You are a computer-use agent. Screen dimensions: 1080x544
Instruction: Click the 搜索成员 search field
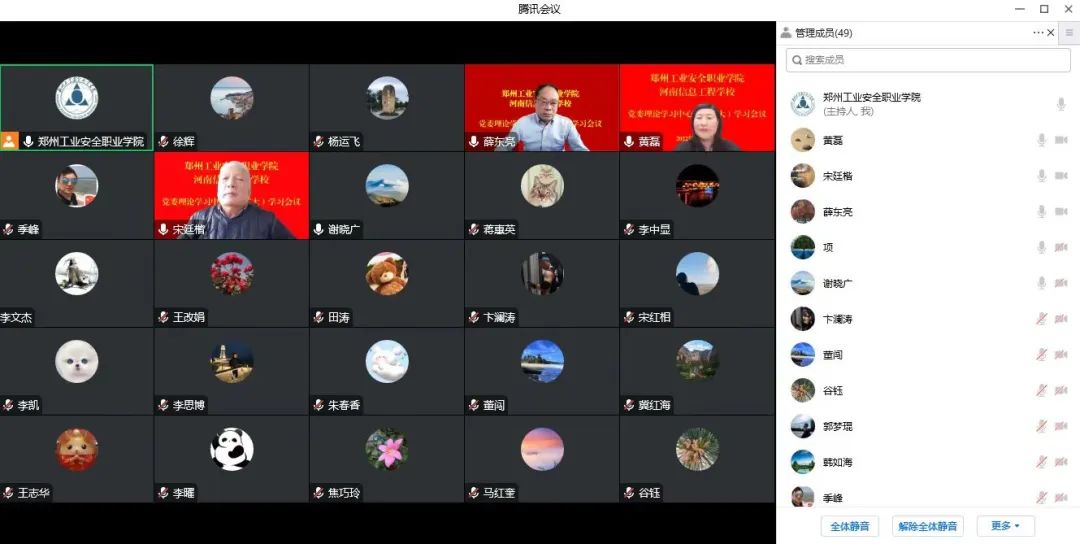[928, 61]
